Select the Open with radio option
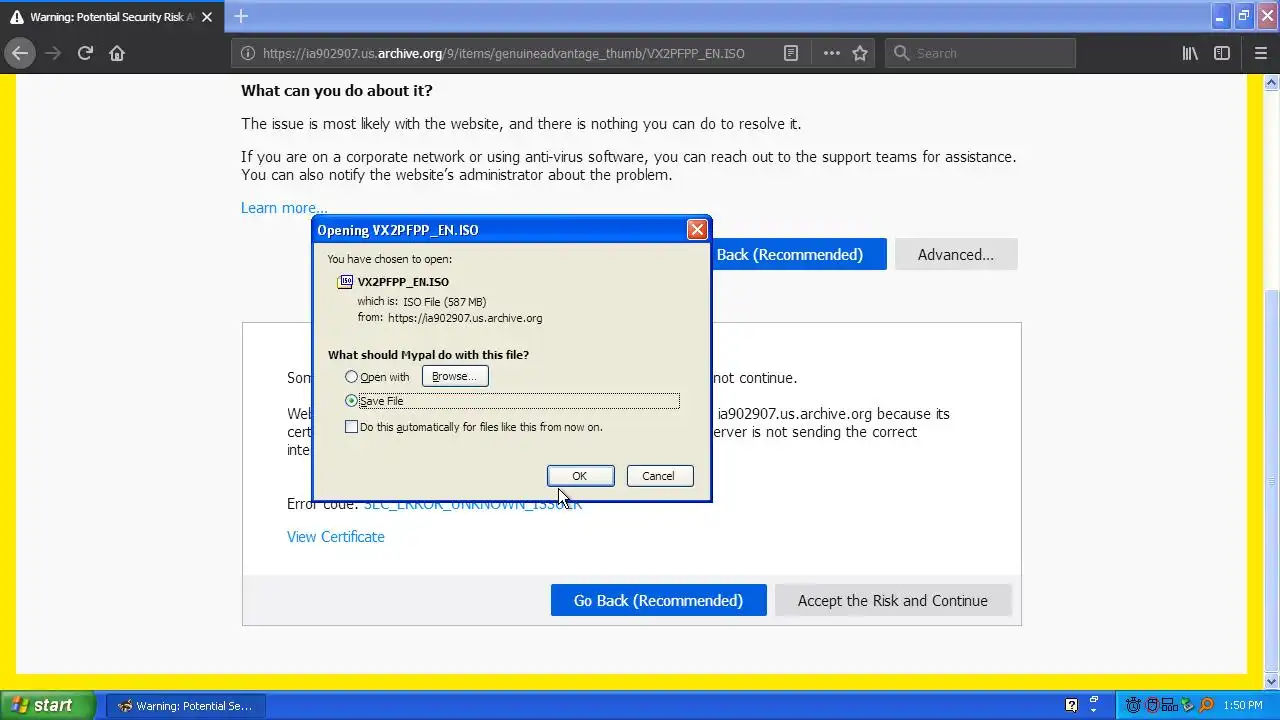The width and height of the screenshot is (1280, 720). [x=351, y=377]
